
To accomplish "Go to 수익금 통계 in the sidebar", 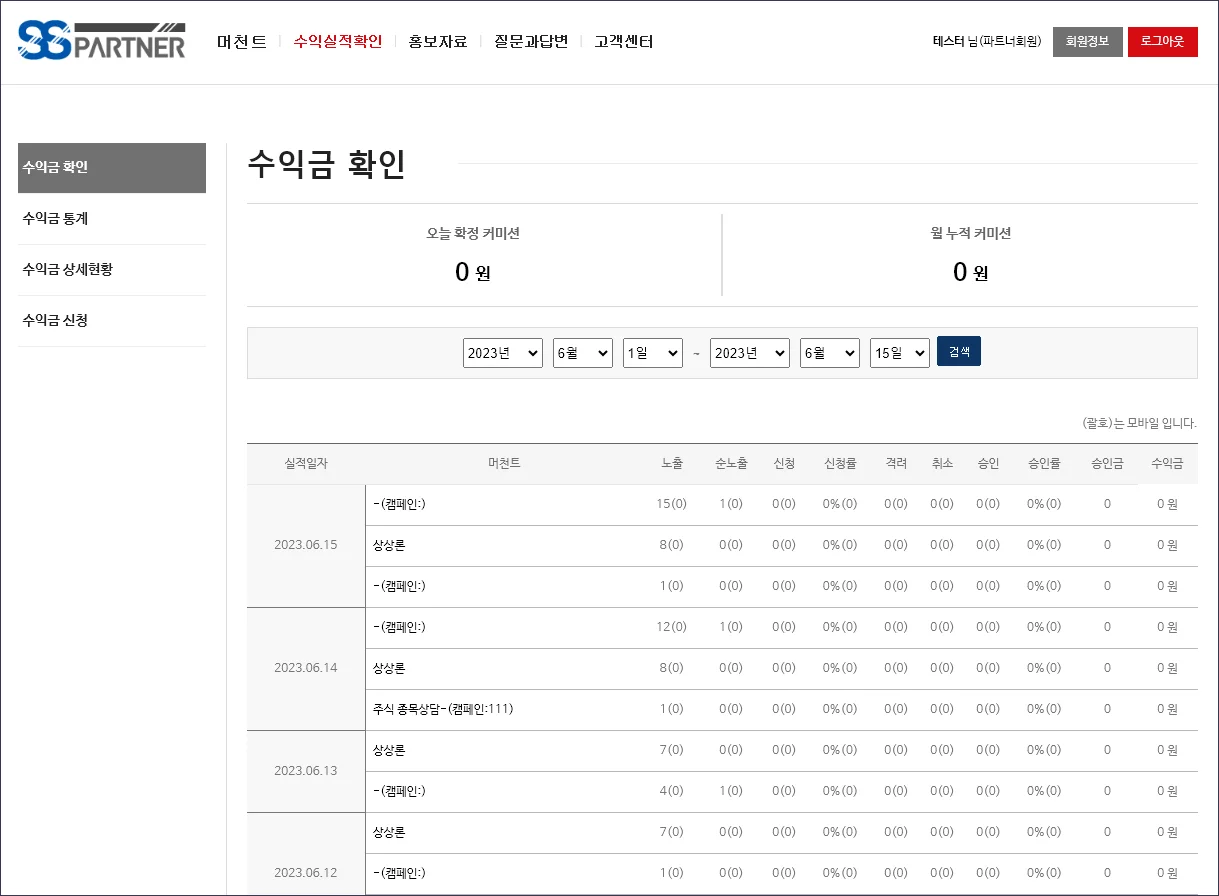I will 112,219.
